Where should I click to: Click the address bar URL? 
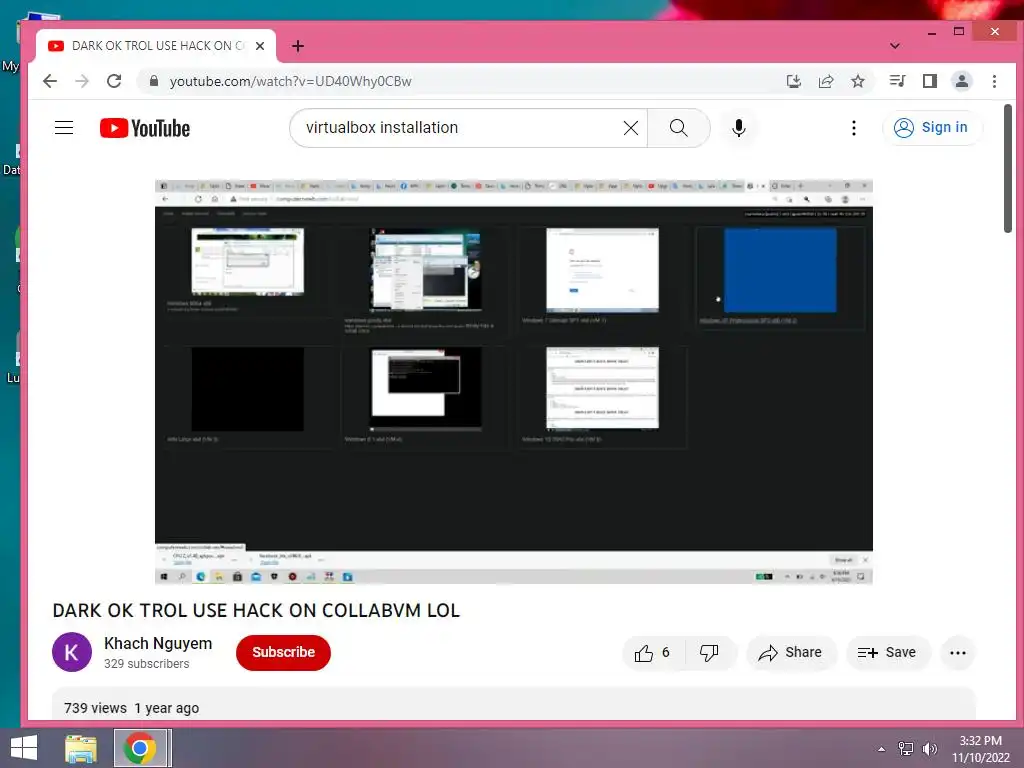(x=291, y=82)
